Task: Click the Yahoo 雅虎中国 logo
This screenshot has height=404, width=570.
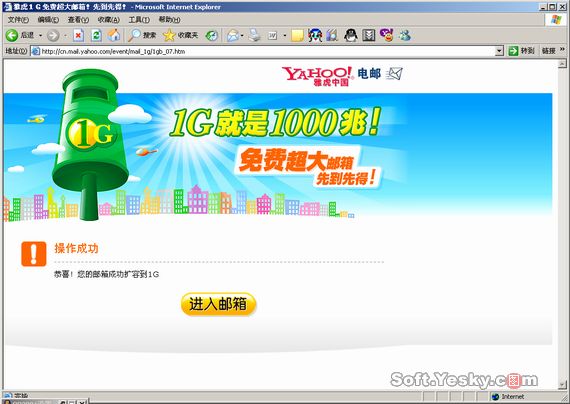Action: [x=317, y=76]
